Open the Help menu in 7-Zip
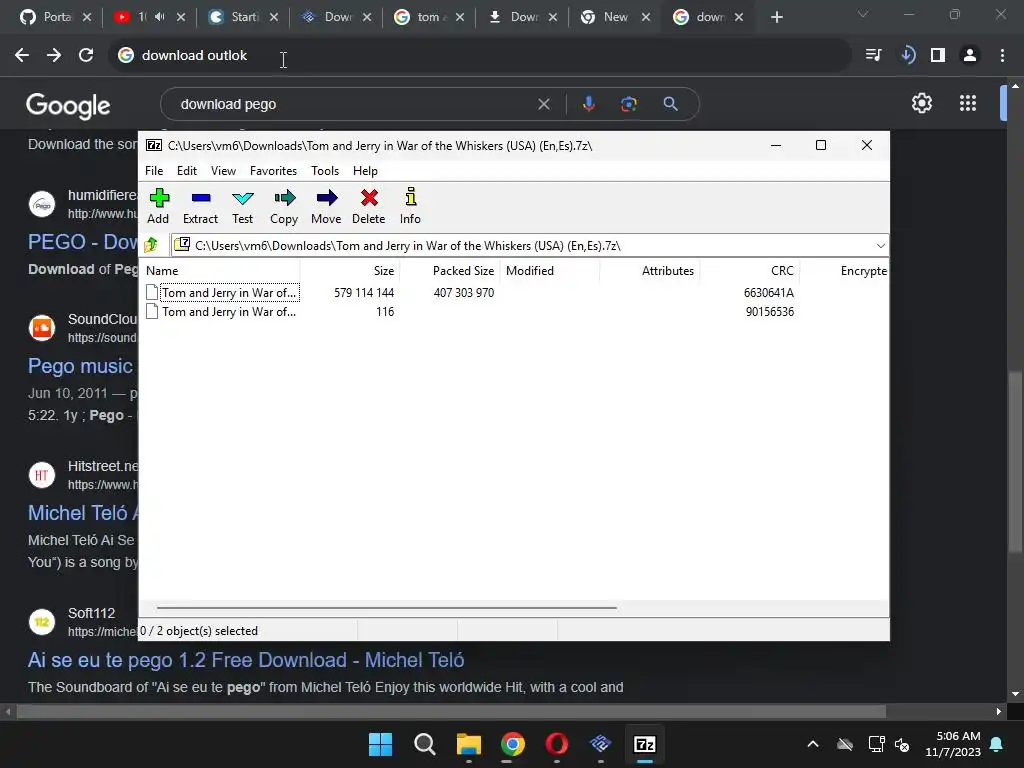The width and height of the screenshot is (1024, 768). click(365, 170)
